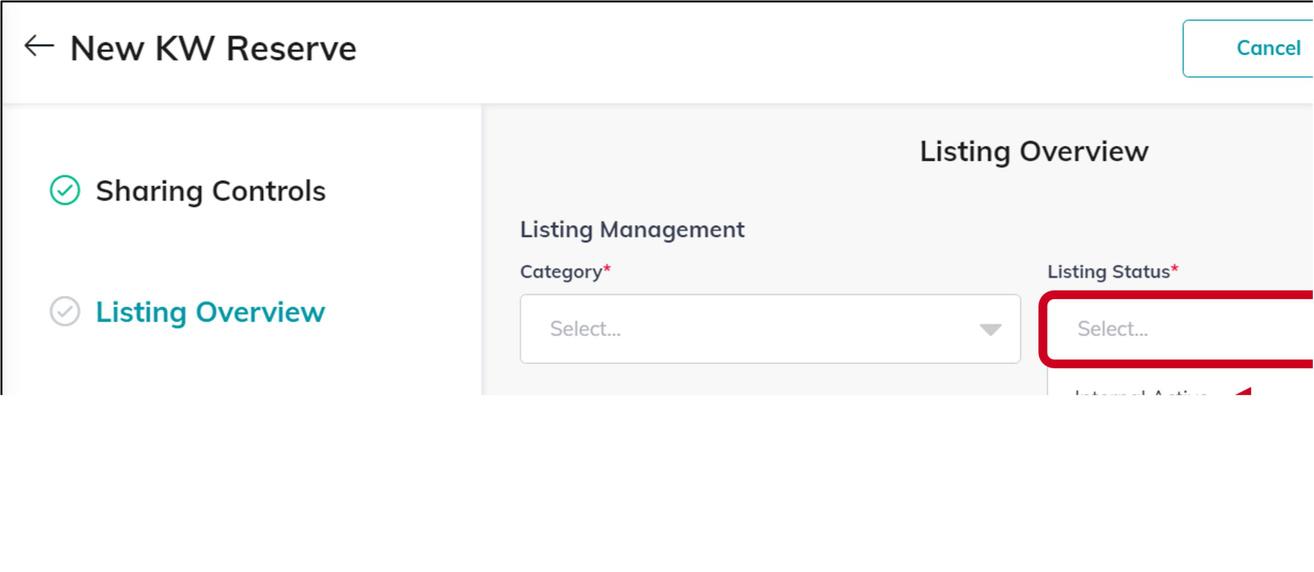Viewport: 1314px width, 572px height.
Task: Choose the Internal Active status option
Action: (x=1141, y=392)
